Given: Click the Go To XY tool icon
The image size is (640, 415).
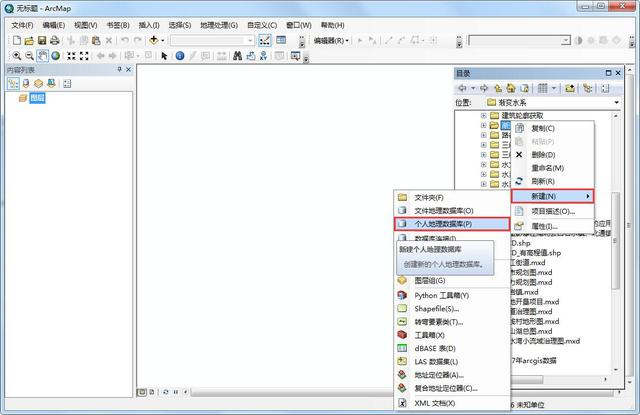Looking at the screenshot, I should pos(264,56).
